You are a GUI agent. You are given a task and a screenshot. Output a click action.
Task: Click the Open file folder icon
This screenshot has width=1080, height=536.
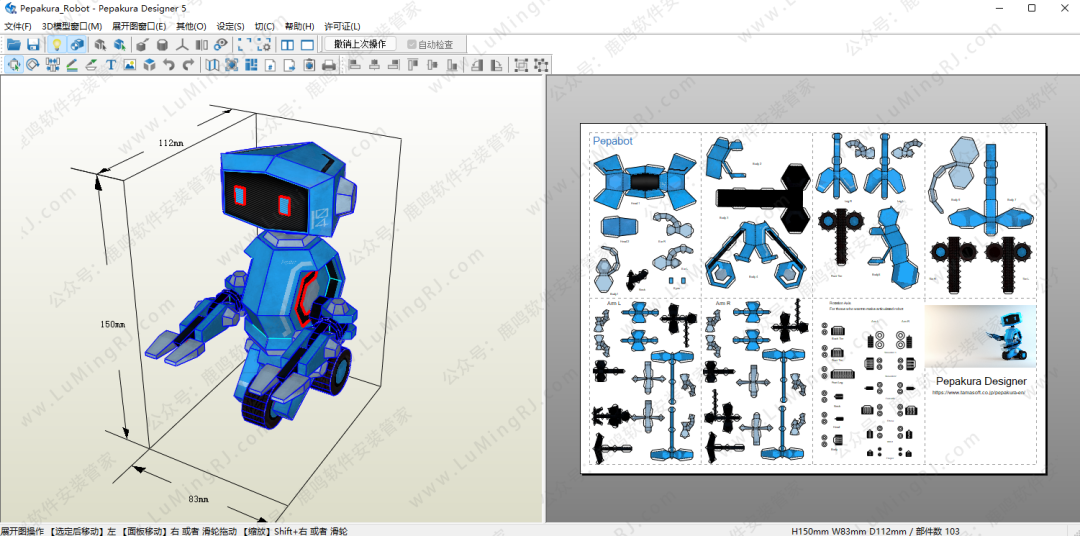(x=14, y=45)
